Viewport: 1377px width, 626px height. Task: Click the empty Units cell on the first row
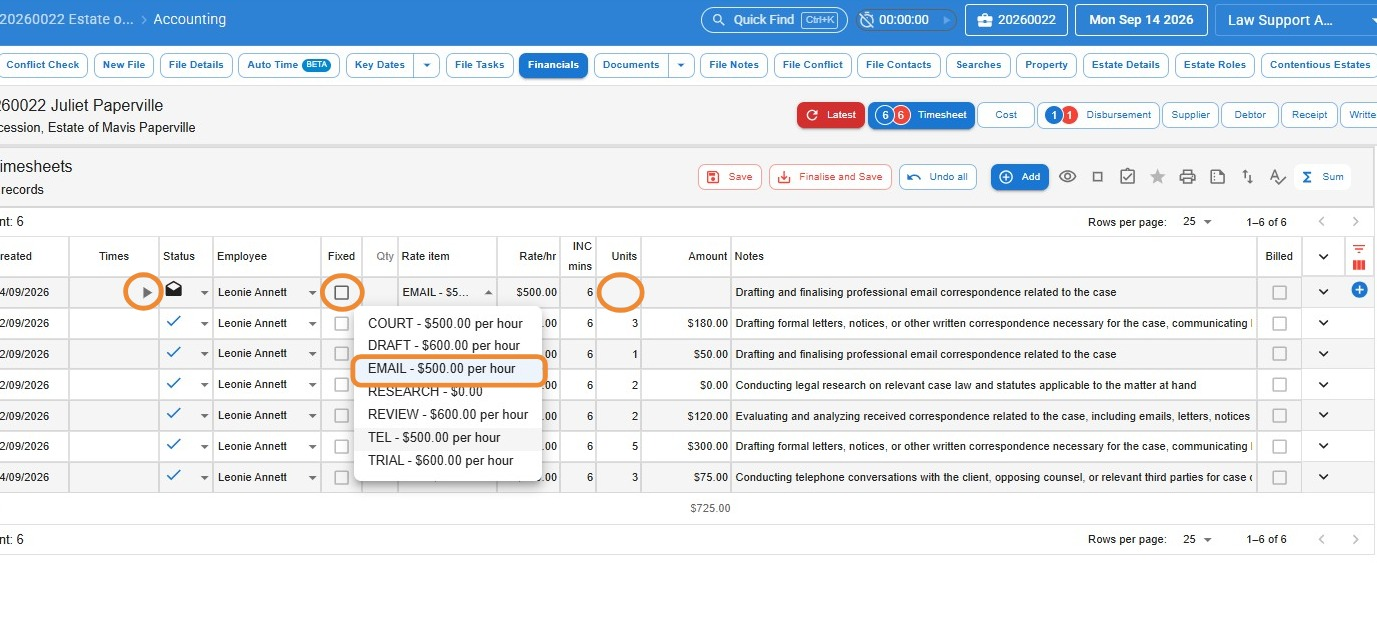[620, 292]
